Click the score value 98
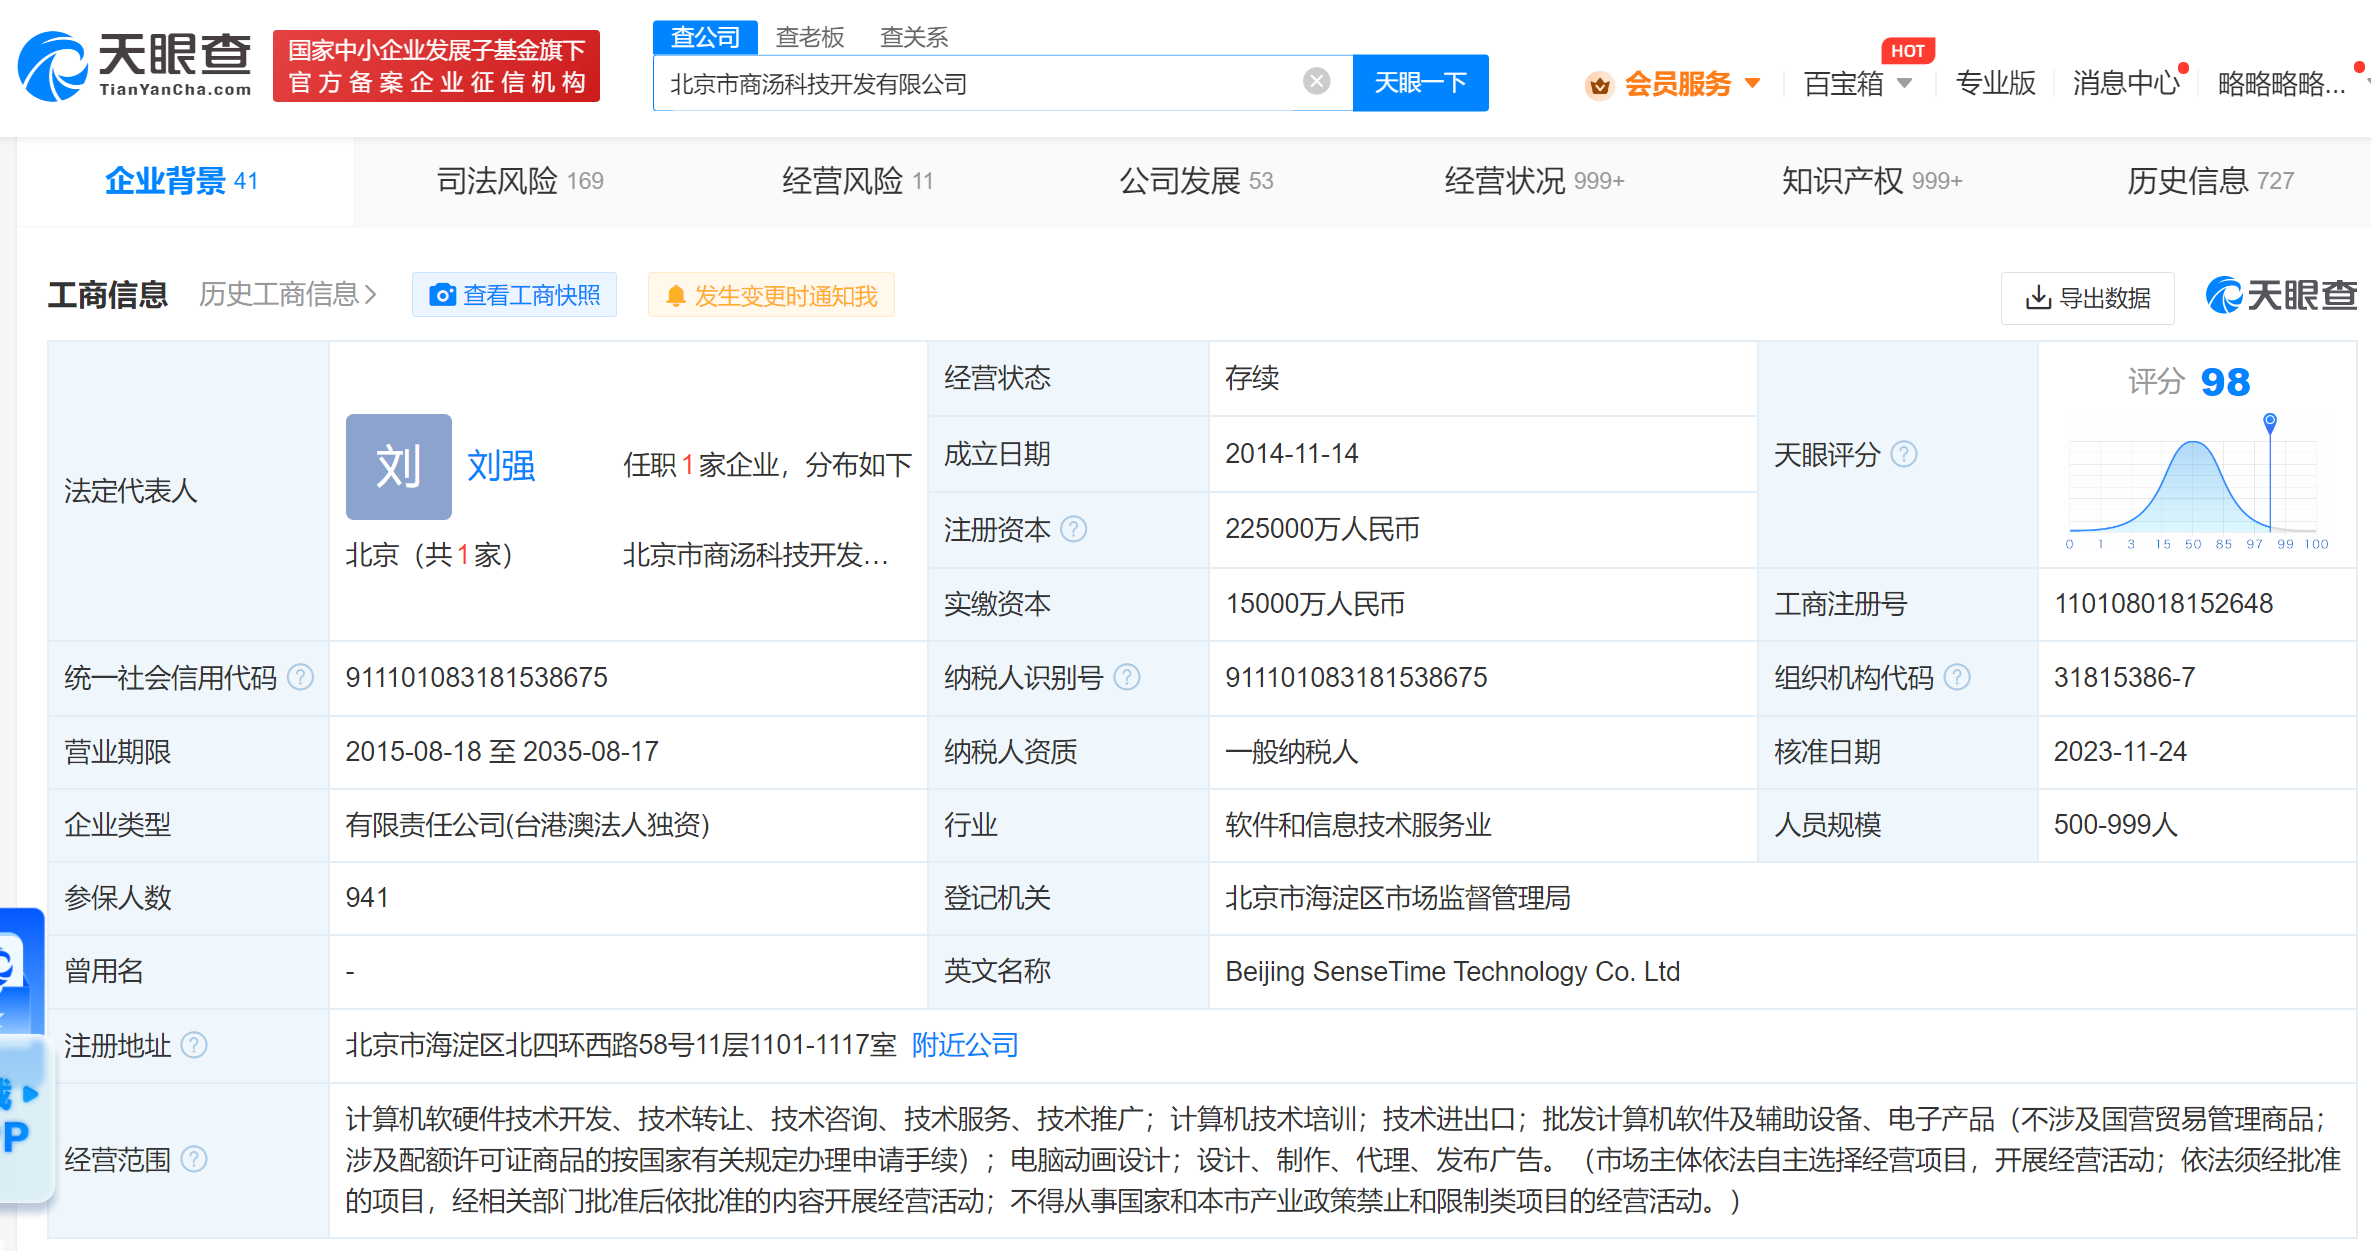Image resolution: width=2371 pixels, height=1251 pixels. 2225,382
